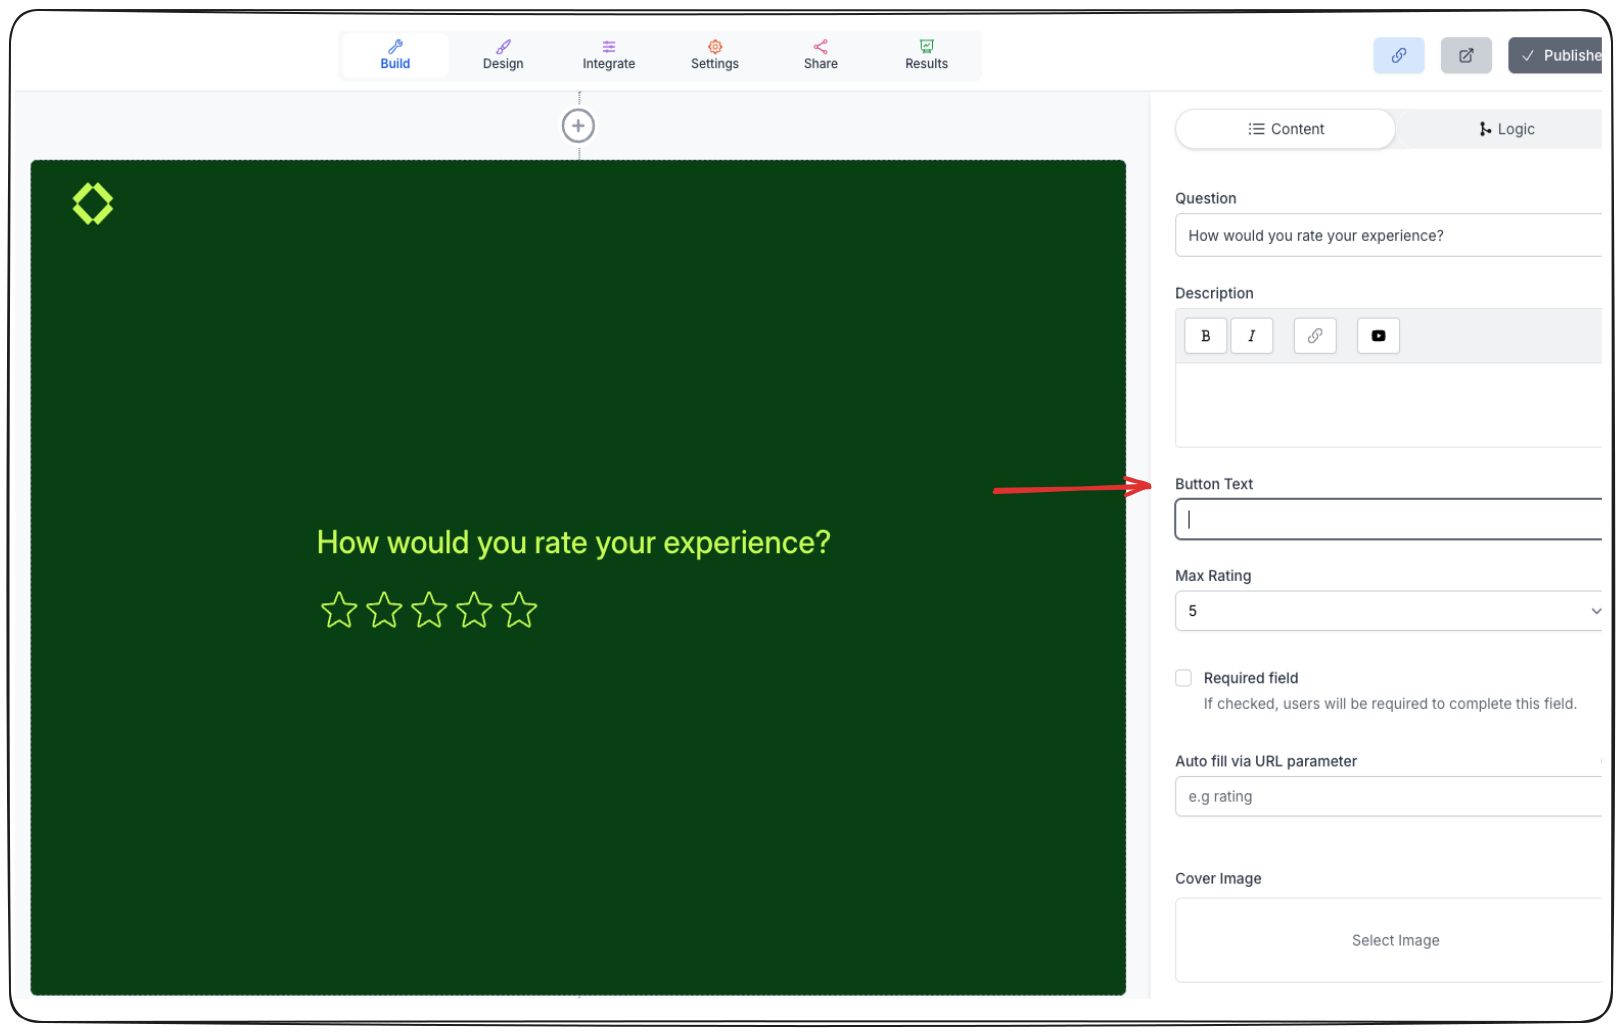Screen dimensions: 1622x1032
Task: Enable the Required field checkbox
Action: [1183, 678]
